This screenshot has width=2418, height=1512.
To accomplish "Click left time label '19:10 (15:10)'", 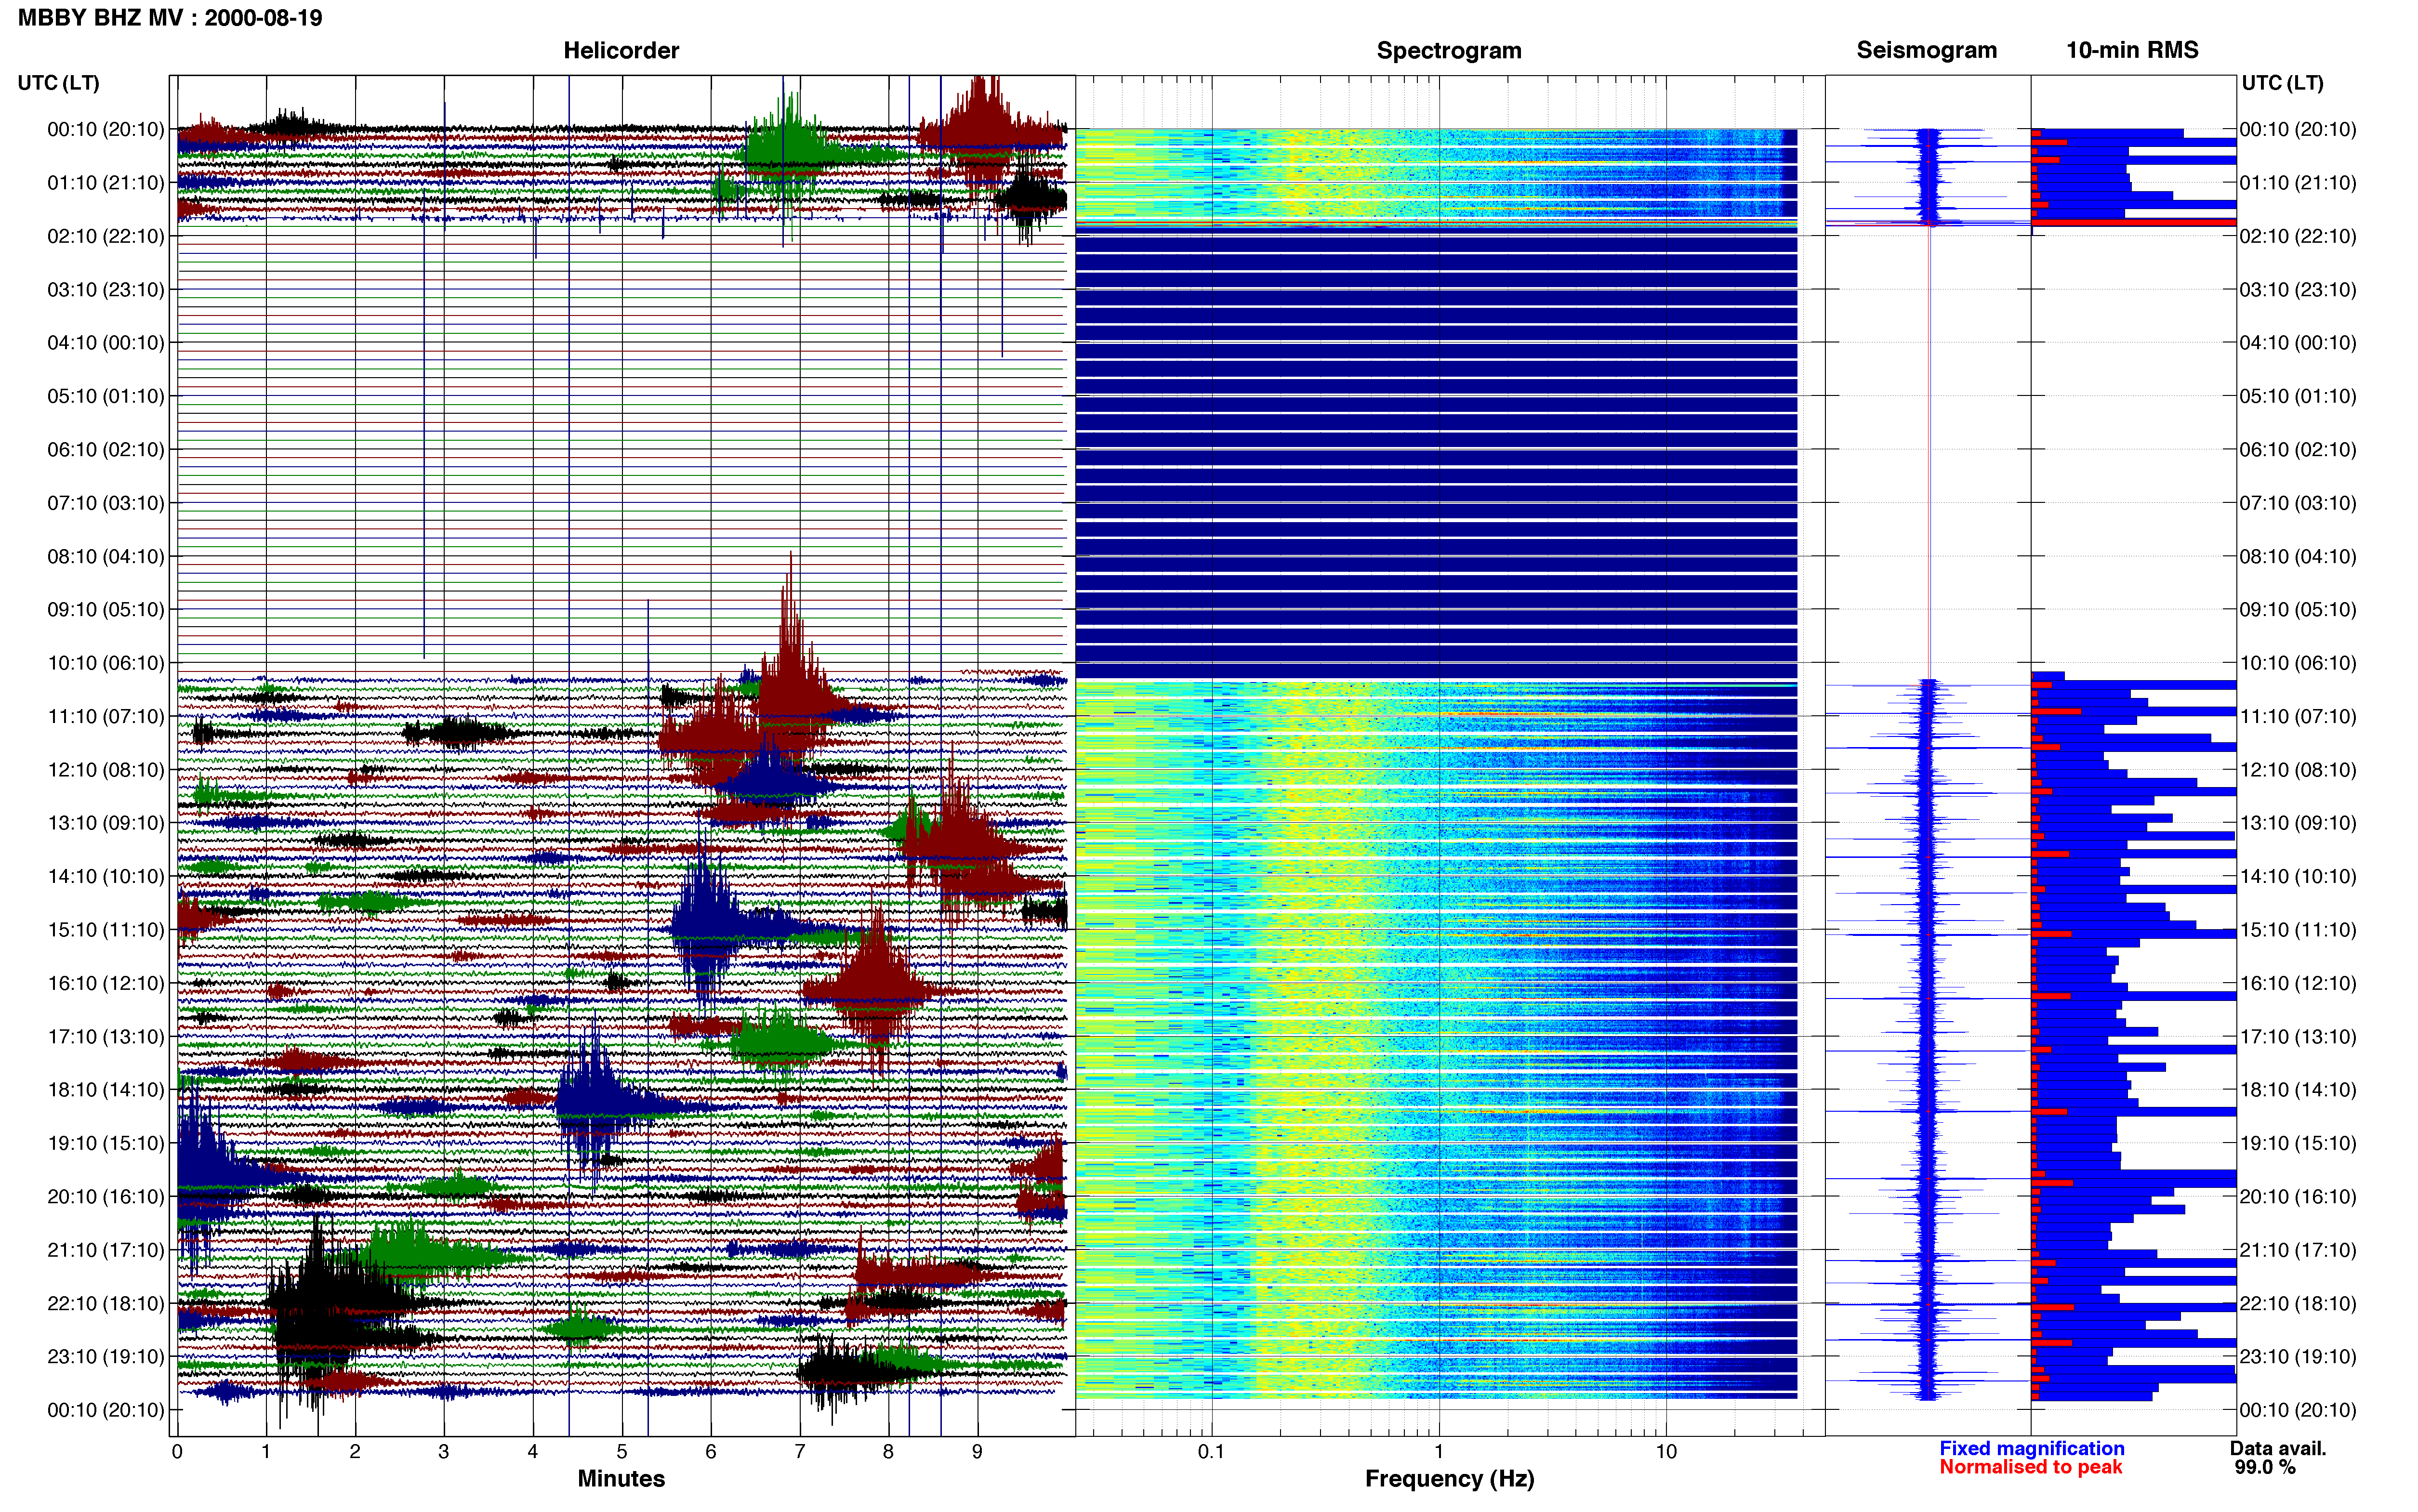I will pos(106,1143).
